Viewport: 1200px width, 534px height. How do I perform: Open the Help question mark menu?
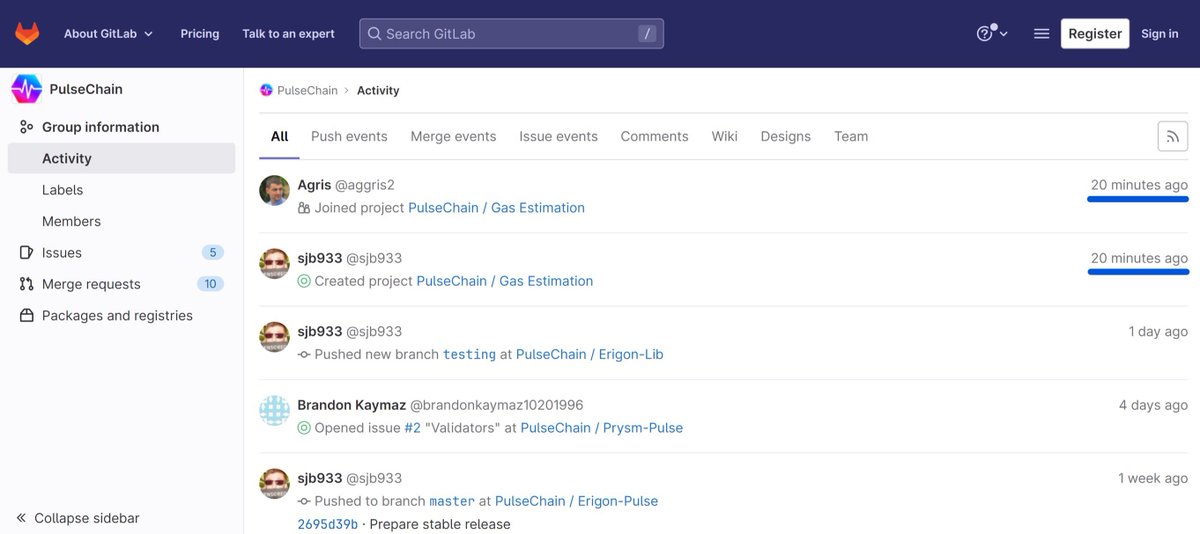click(992, 33)
